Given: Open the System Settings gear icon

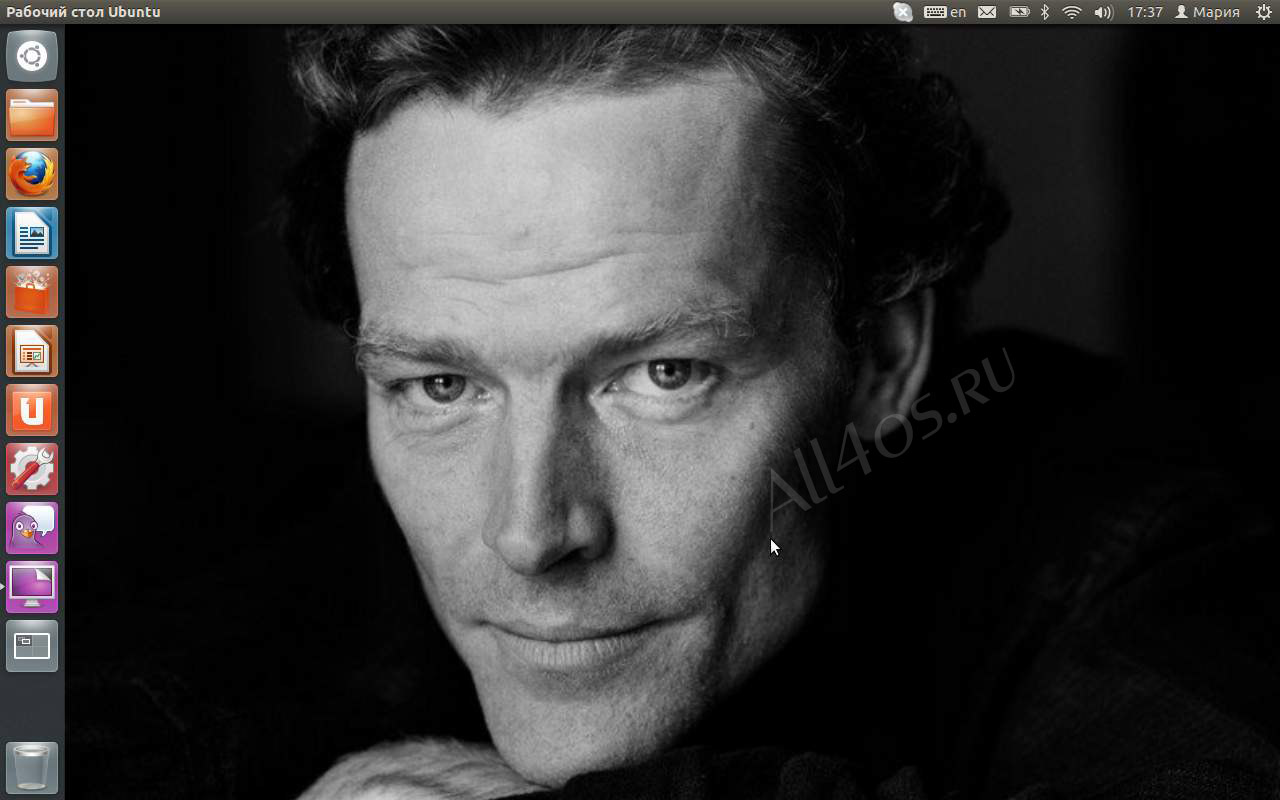Looking at the screenshot, I should pyautogui.click(x=32, y=469).
